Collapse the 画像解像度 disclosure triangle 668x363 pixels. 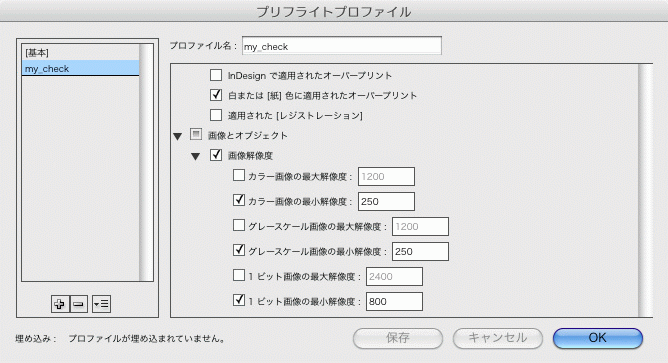tap(196, 156)
